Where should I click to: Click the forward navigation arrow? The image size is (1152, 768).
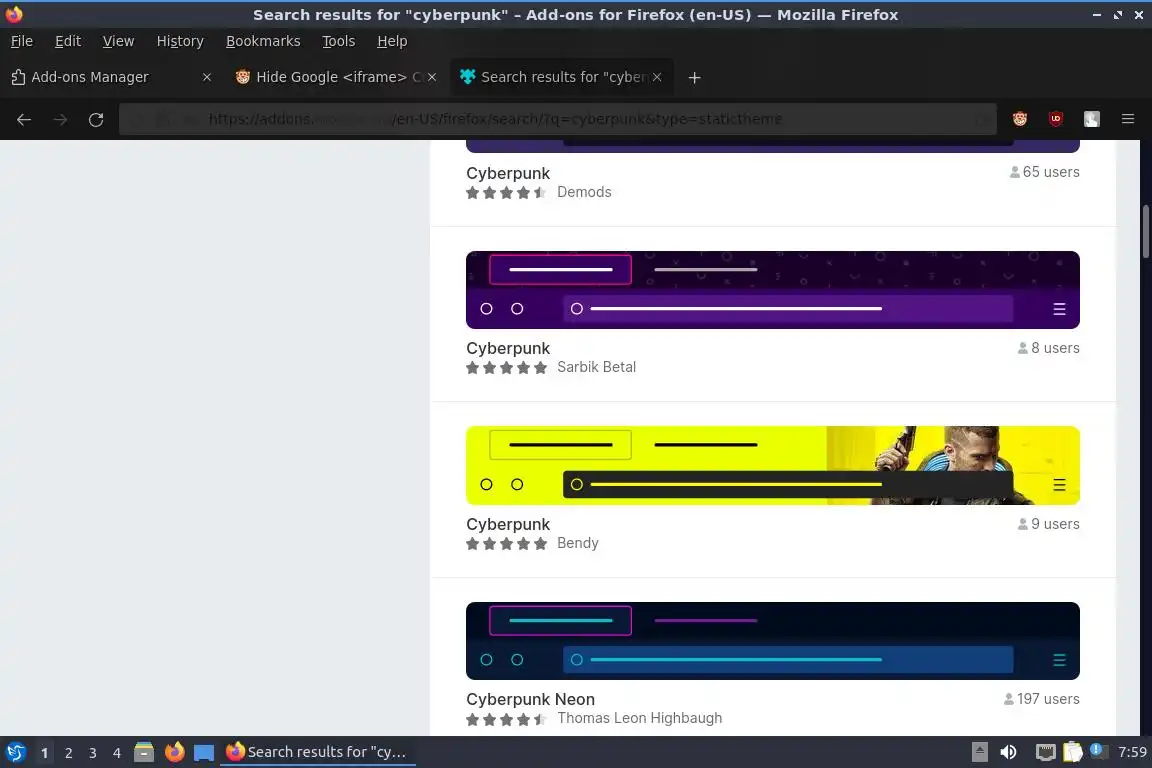[60, 119]
